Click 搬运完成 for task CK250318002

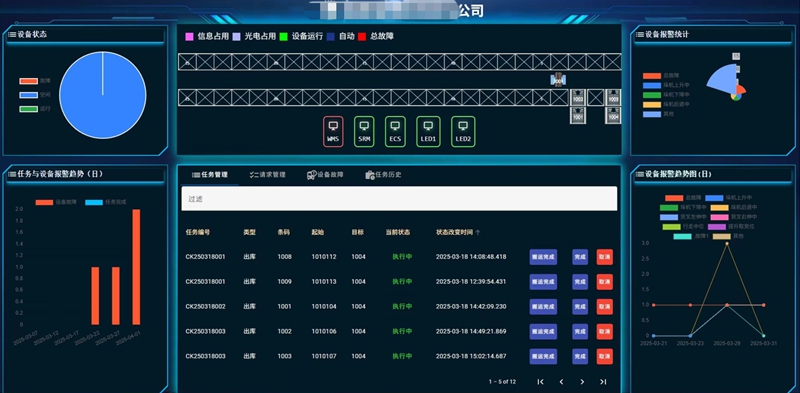(543, 307)
